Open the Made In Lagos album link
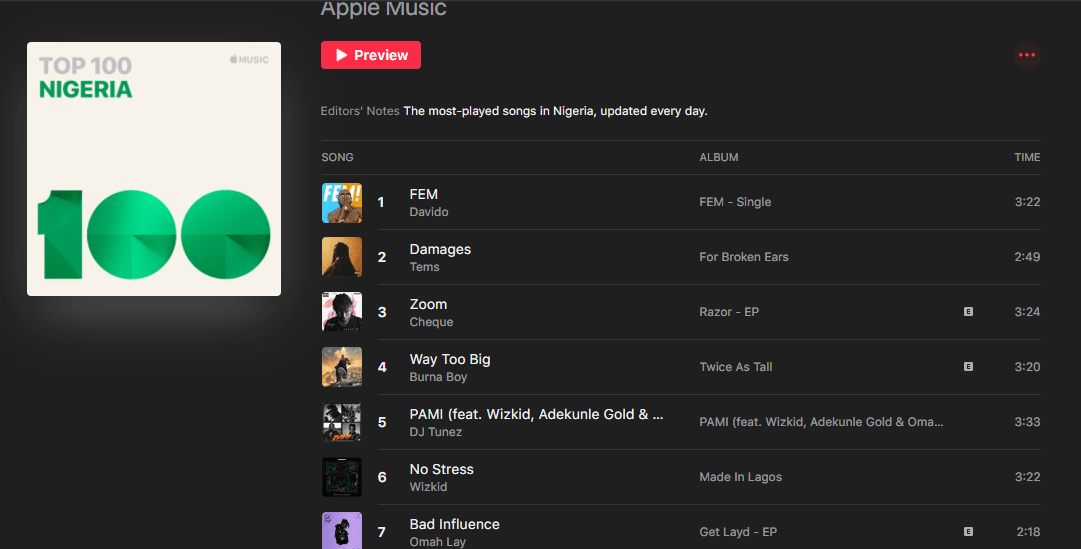This screenshot has width=1081, height=549. [x=740, y=477]
